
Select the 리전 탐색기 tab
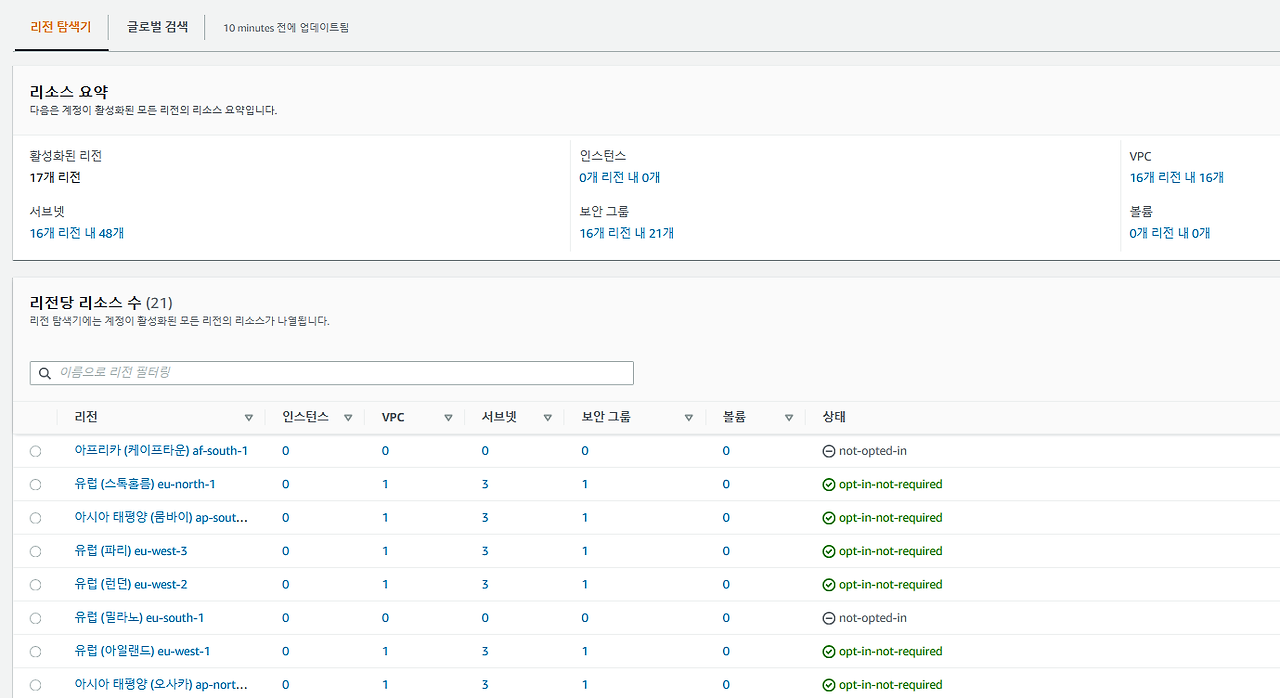click(x=61, y=29)
